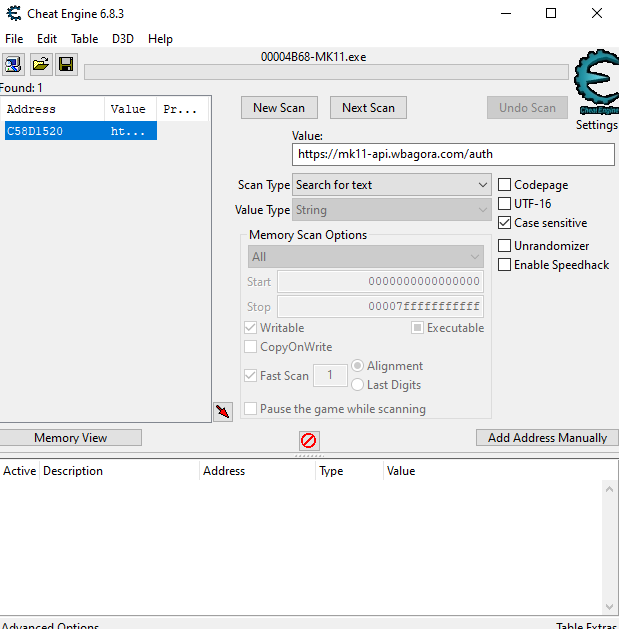Open the Edit menu
Image resolution: width=619 pixels, height=629 pixels.
click(47, 39)
